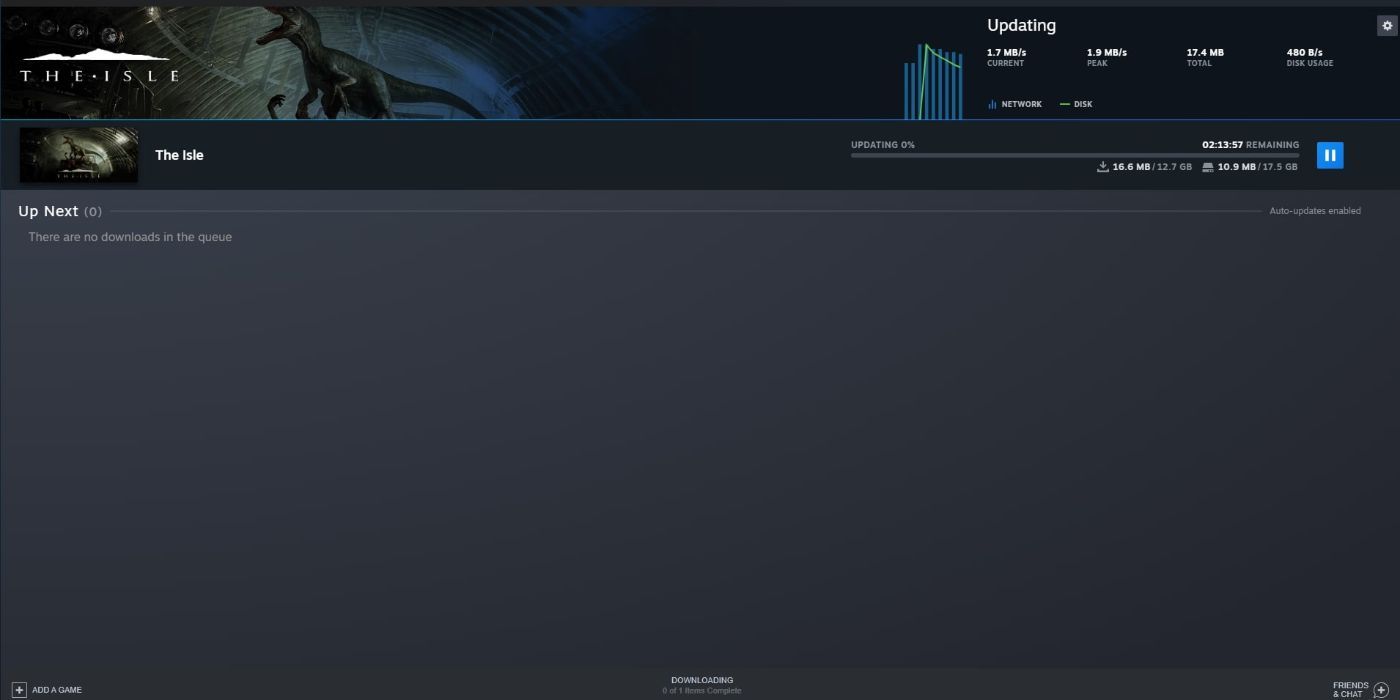Click the Network bar-chart legend icon
This screenshot has width=1400, height=700.
click(992, 104)
